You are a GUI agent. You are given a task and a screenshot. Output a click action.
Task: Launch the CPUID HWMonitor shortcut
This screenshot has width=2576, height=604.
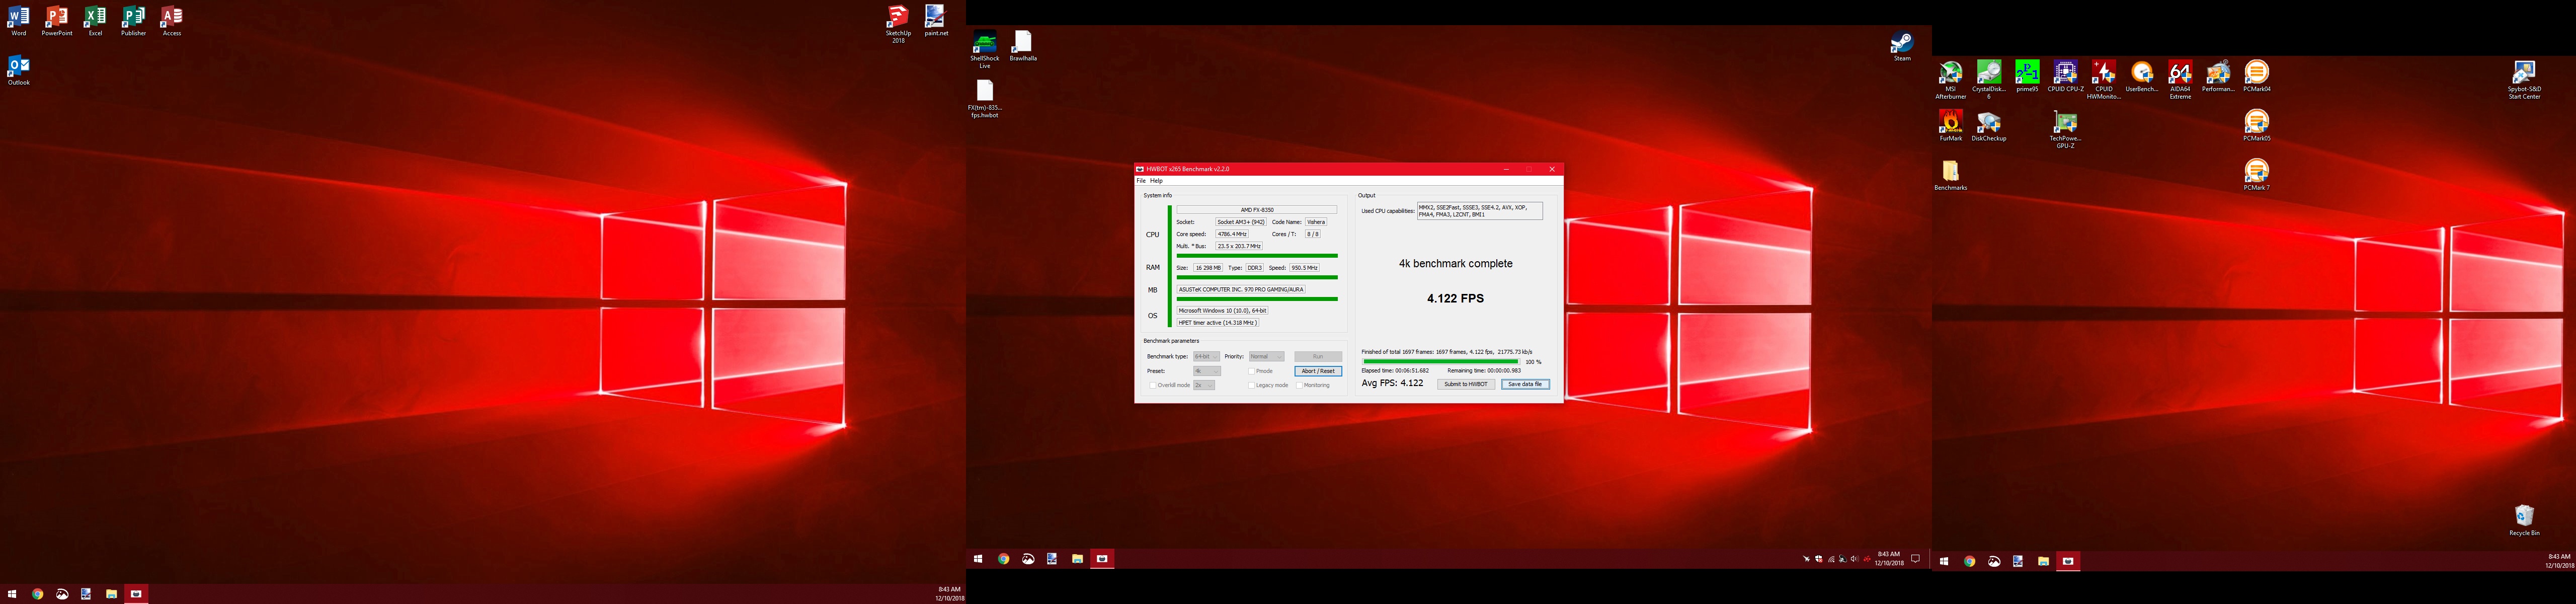2103,79
